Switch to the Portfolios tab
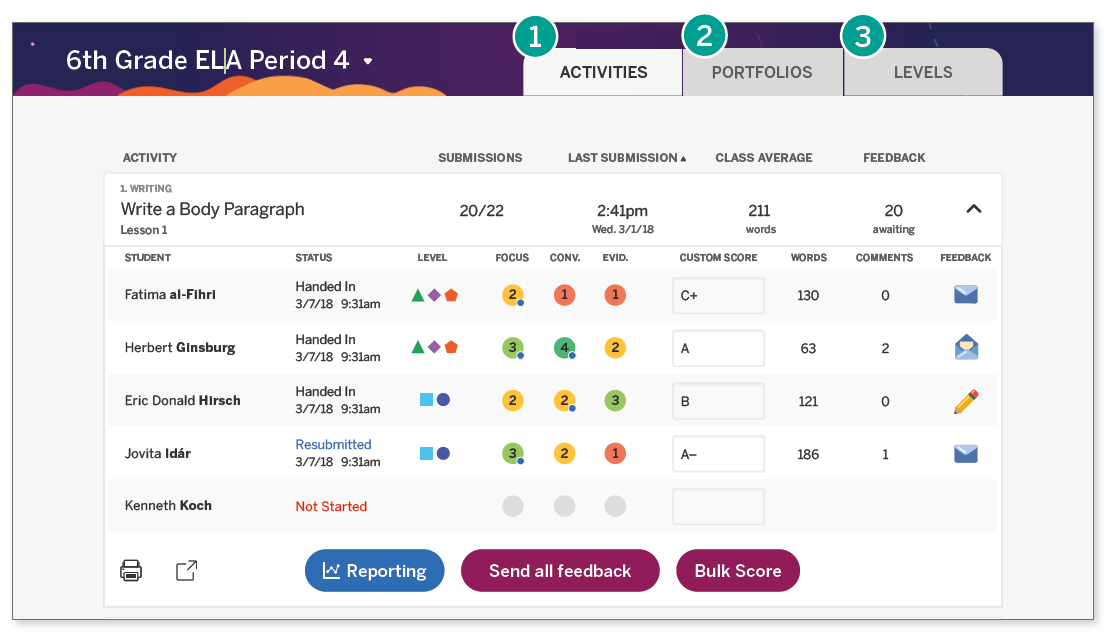This screenshot has width=1106, height=636. tap(762, 72)
